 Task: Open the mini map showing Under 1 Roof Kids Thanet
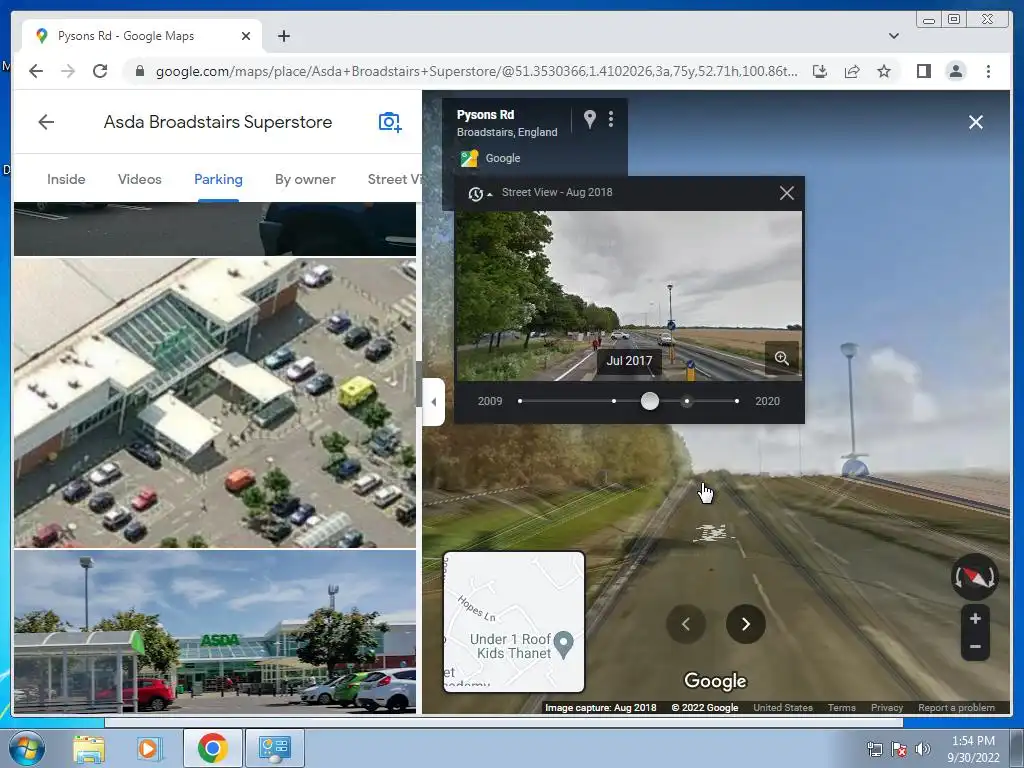click(514, 622)
